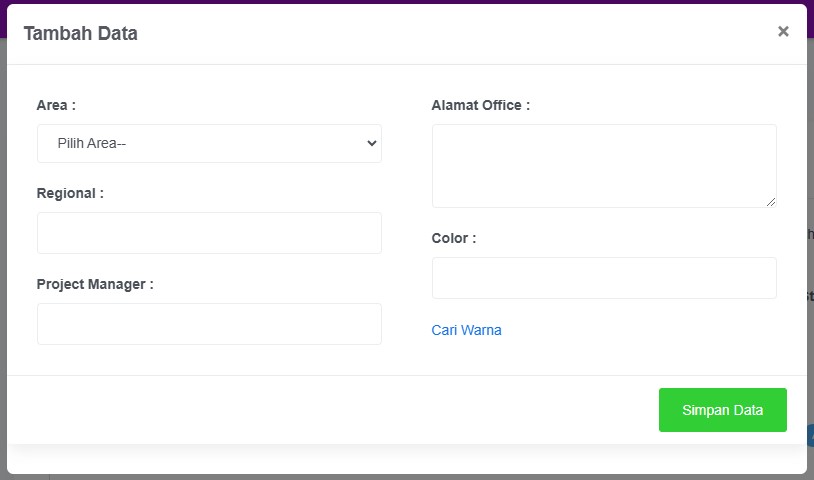The image size is (814, 480).
Task: Click the Regional label
Action: pos(70,193)
